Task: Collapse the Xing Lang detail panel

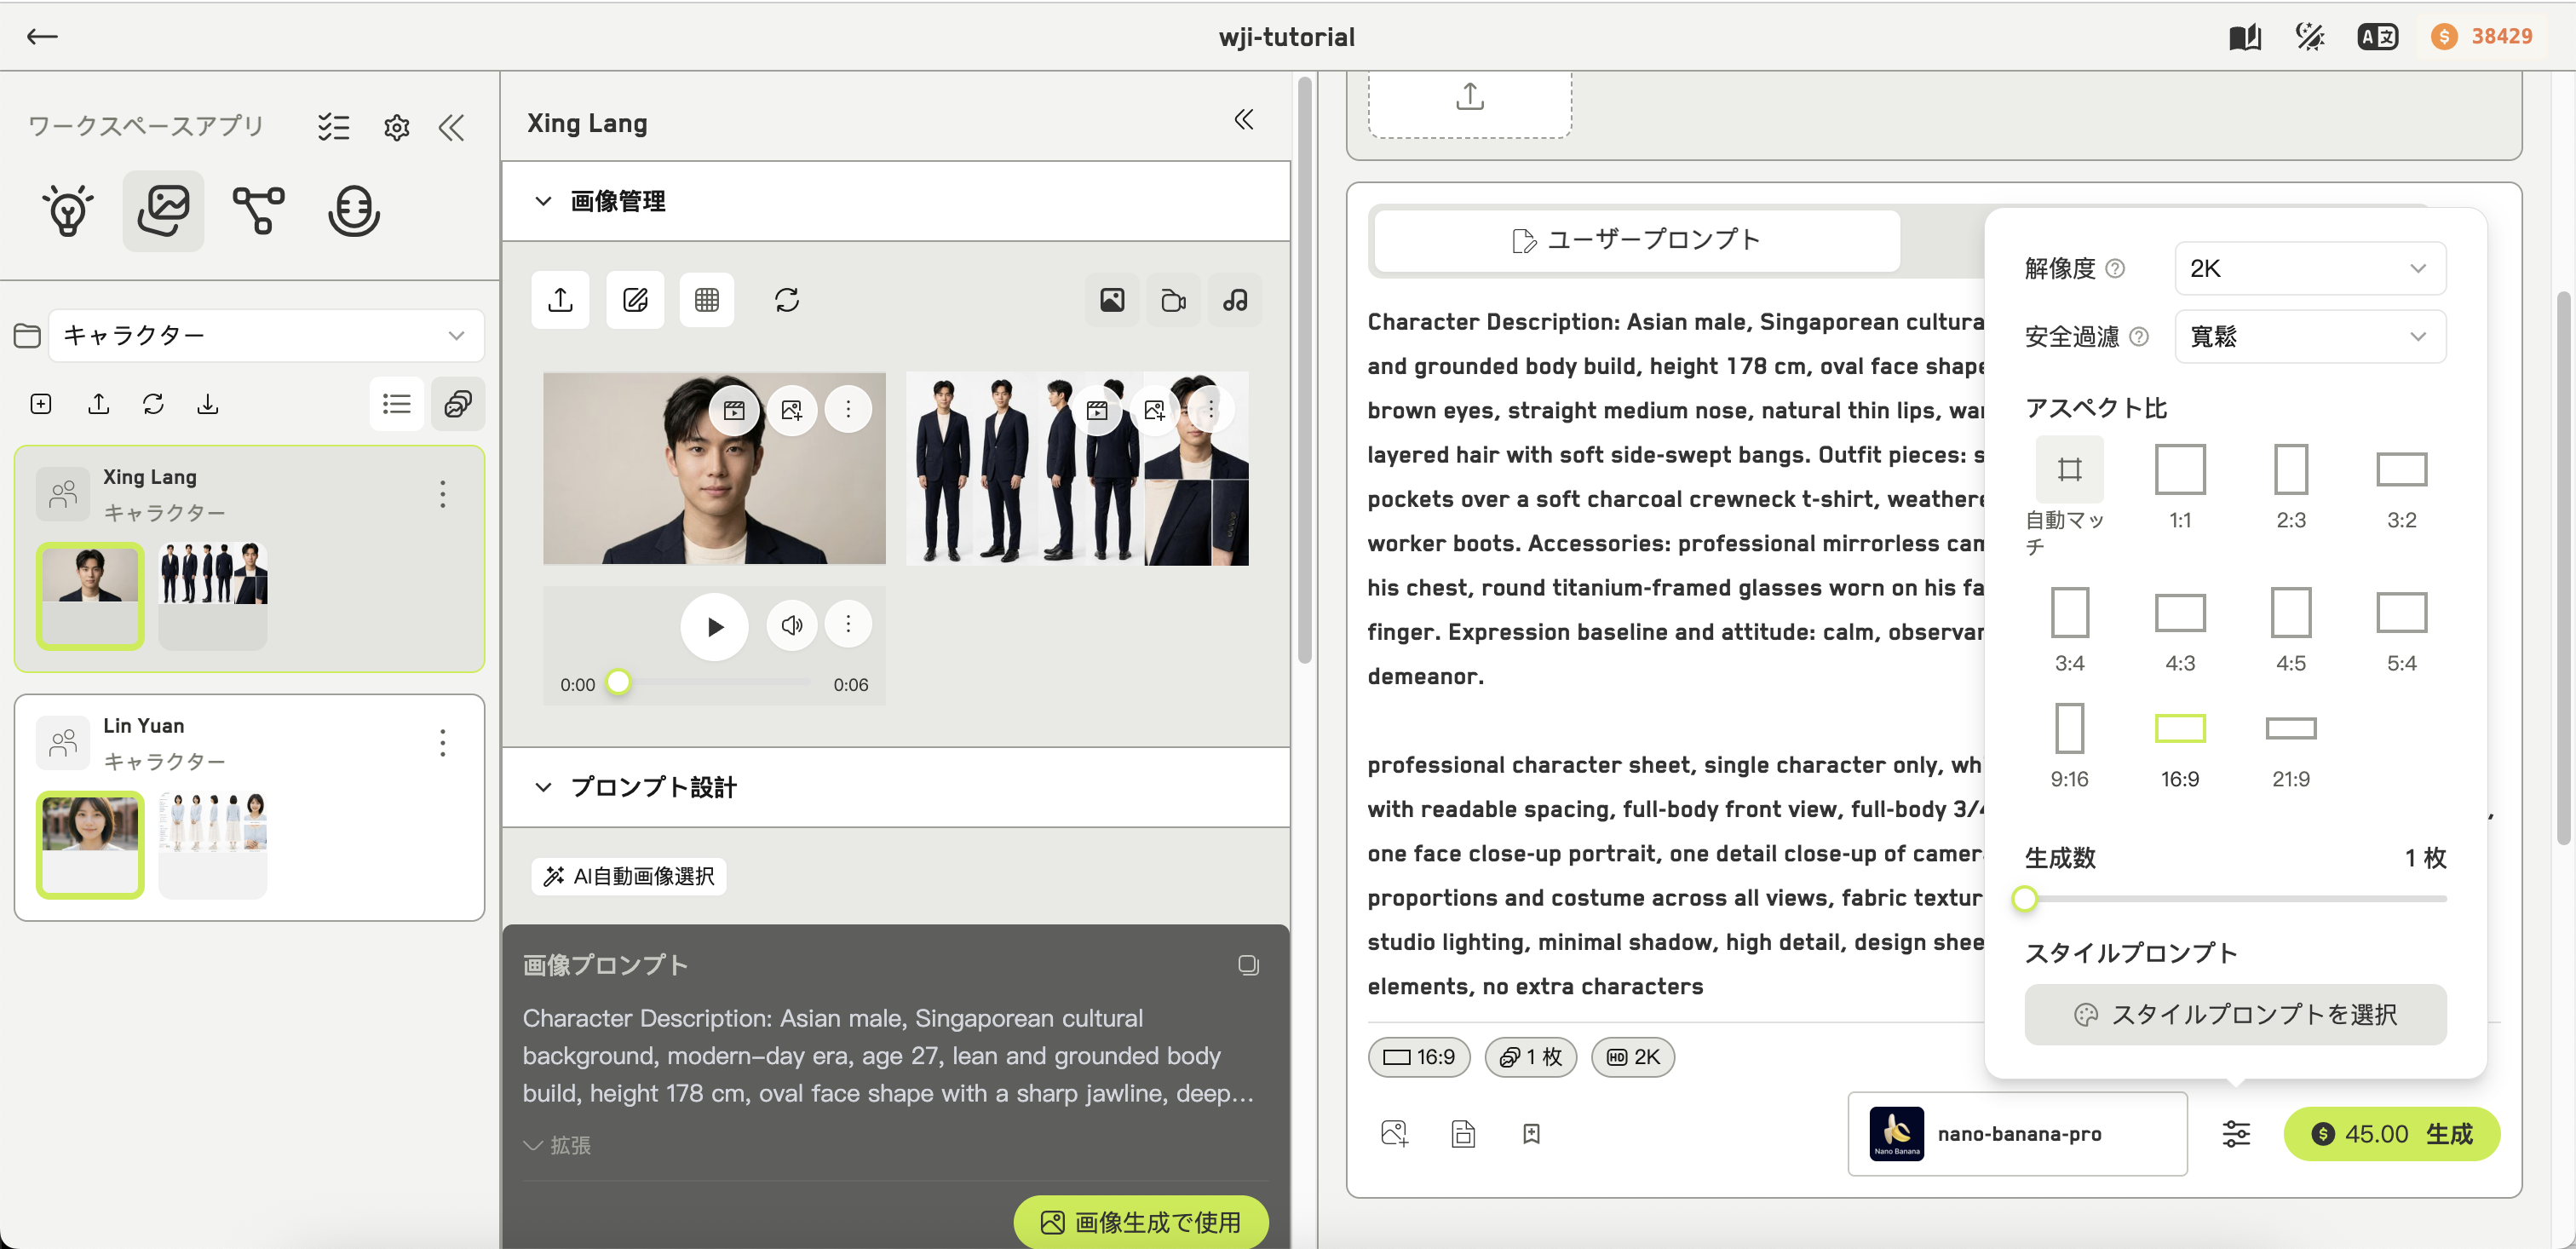Action: point(1243,120)
